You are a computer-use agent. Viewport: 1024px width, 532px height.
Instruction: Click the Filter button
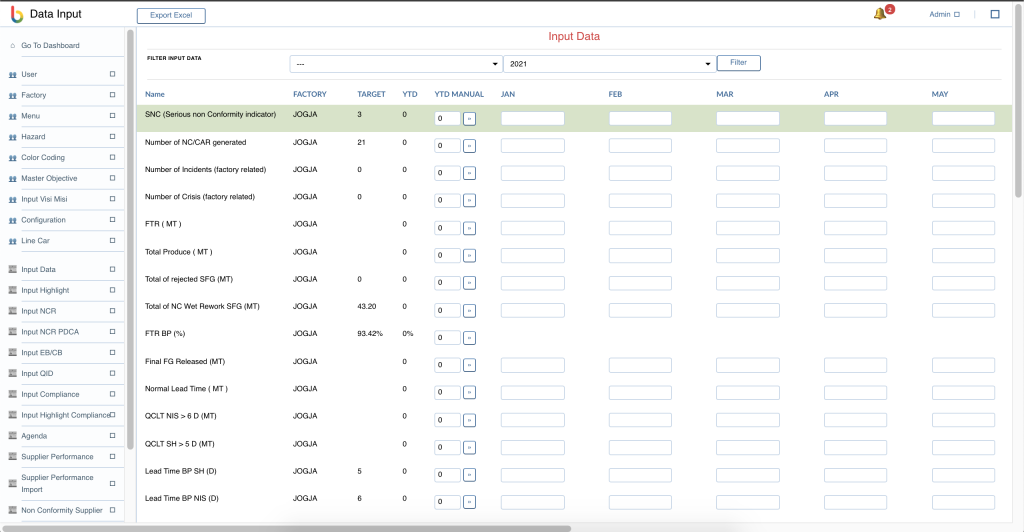[739, 63]
